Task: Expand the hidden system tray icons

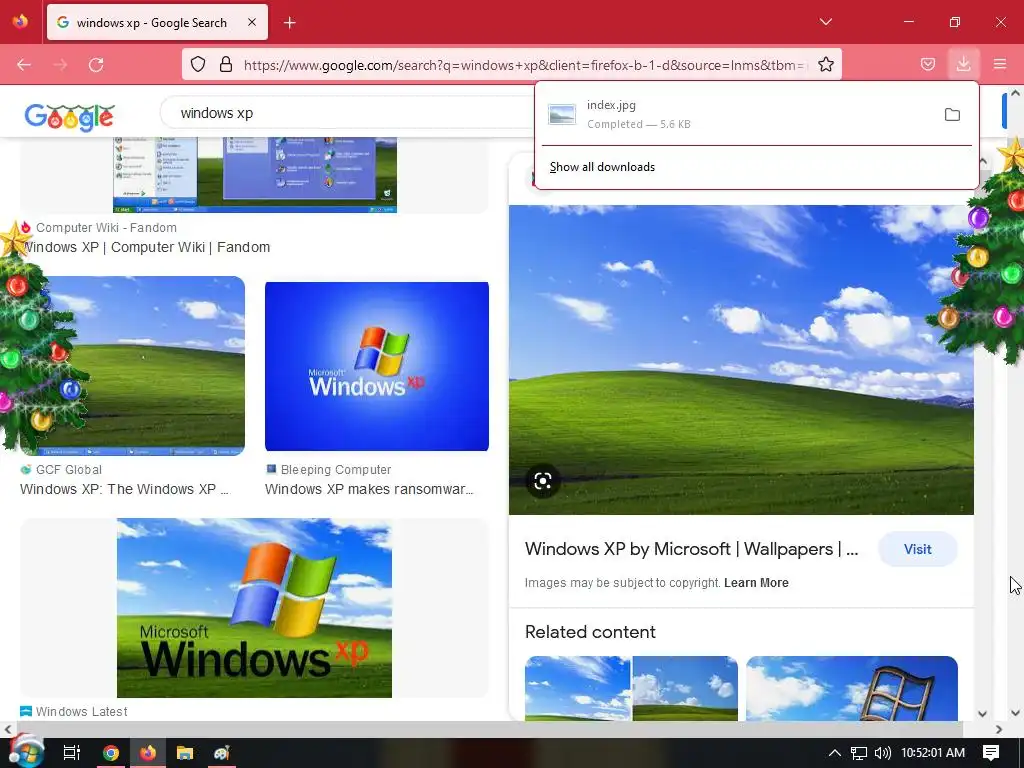Action: [x=835, y=753]
